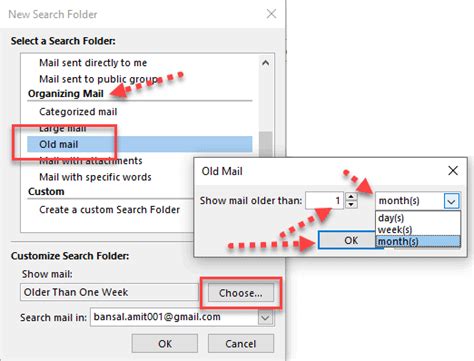The height and width of the screenshot is (361, 474).
Task: Pick 'Mail with specific words' option
Action: pos(95,177)
